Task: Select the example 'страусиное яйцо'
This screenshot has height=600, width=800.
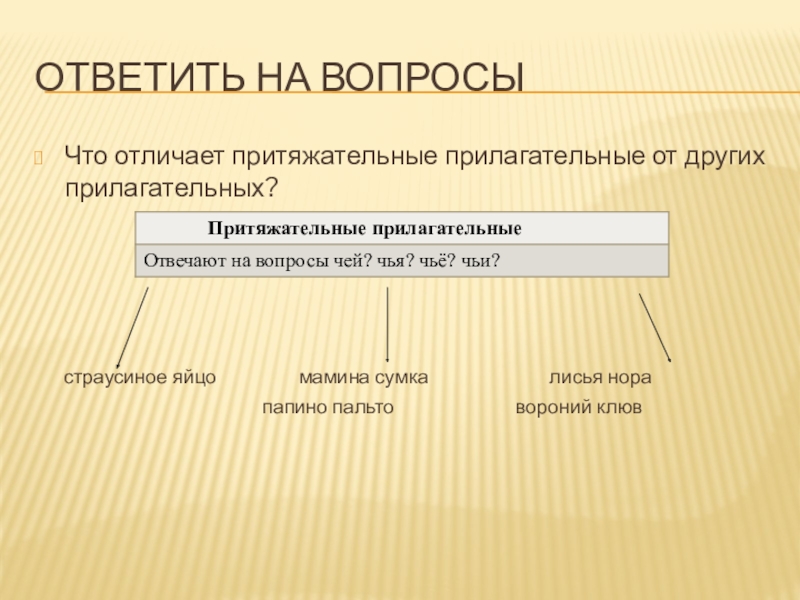Action: pos(140,378)
